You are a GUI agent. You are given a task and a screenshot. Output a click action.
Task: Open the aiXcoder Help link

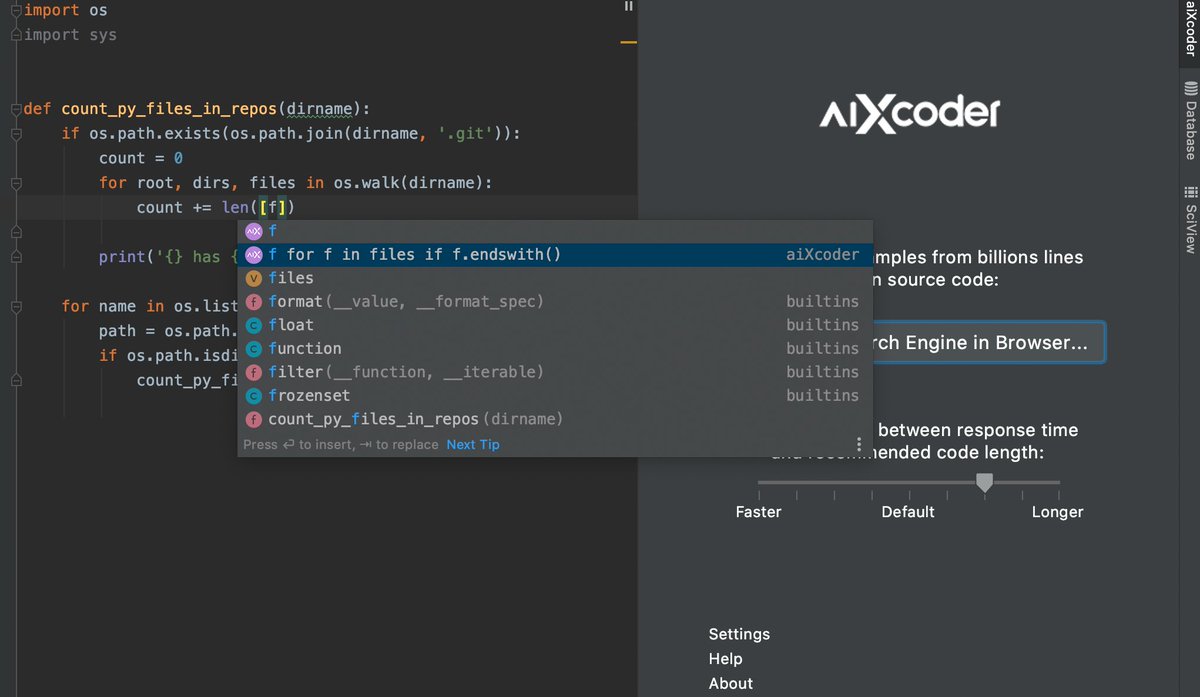725,659
